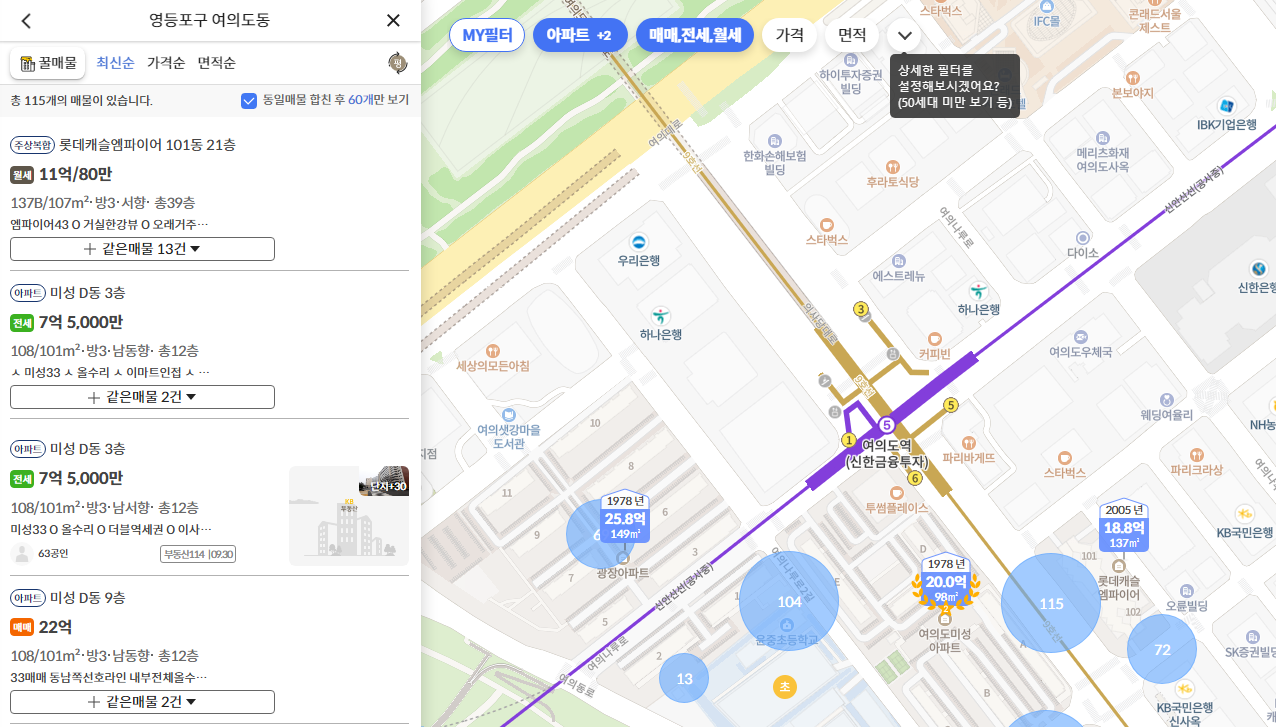This screenshot has height=727, width=1276.
Task: Expand 같은매물 2건 under 22억 listing
Action: coord(142,701)
